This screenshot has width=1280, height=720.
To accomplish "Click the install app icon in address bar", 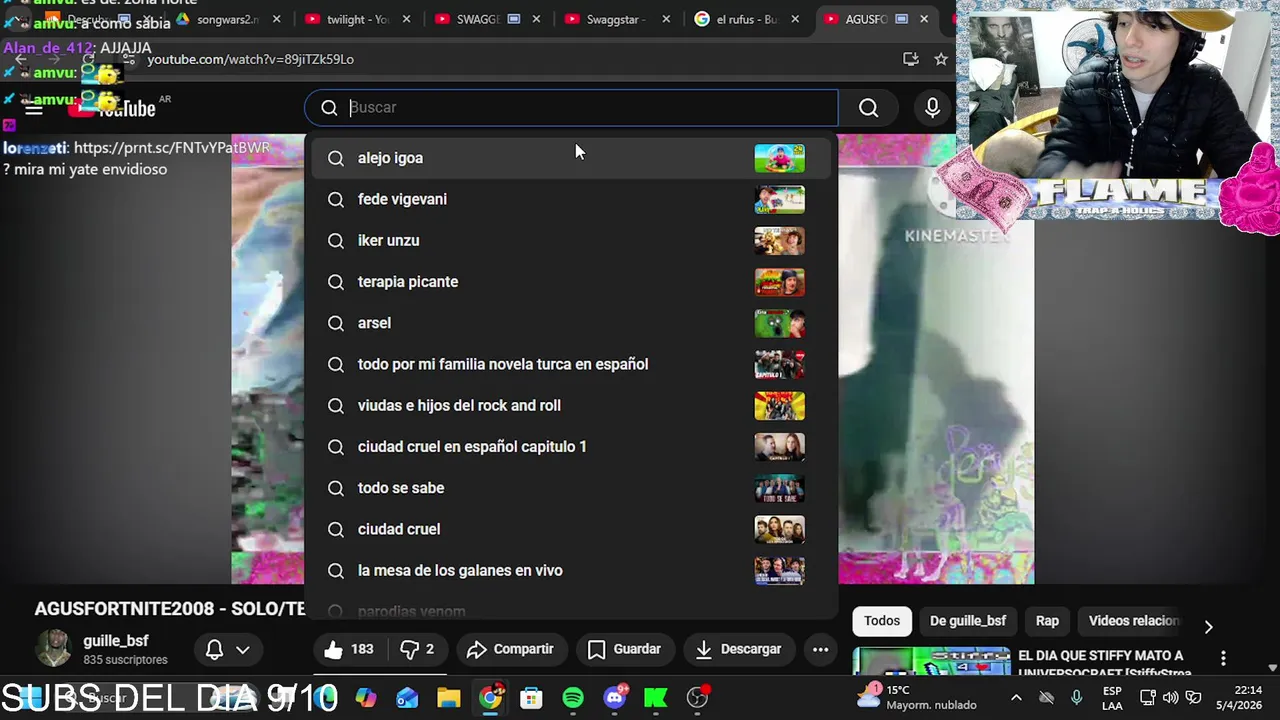I will pyautogui.click(x=910, y=59).
